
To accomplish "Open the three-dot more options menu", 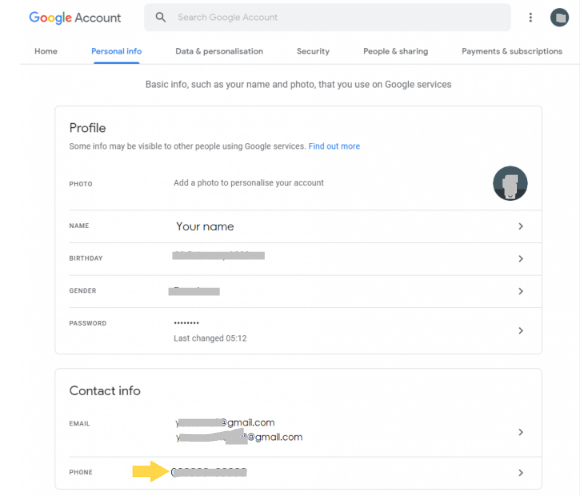I will click(530, 17).
